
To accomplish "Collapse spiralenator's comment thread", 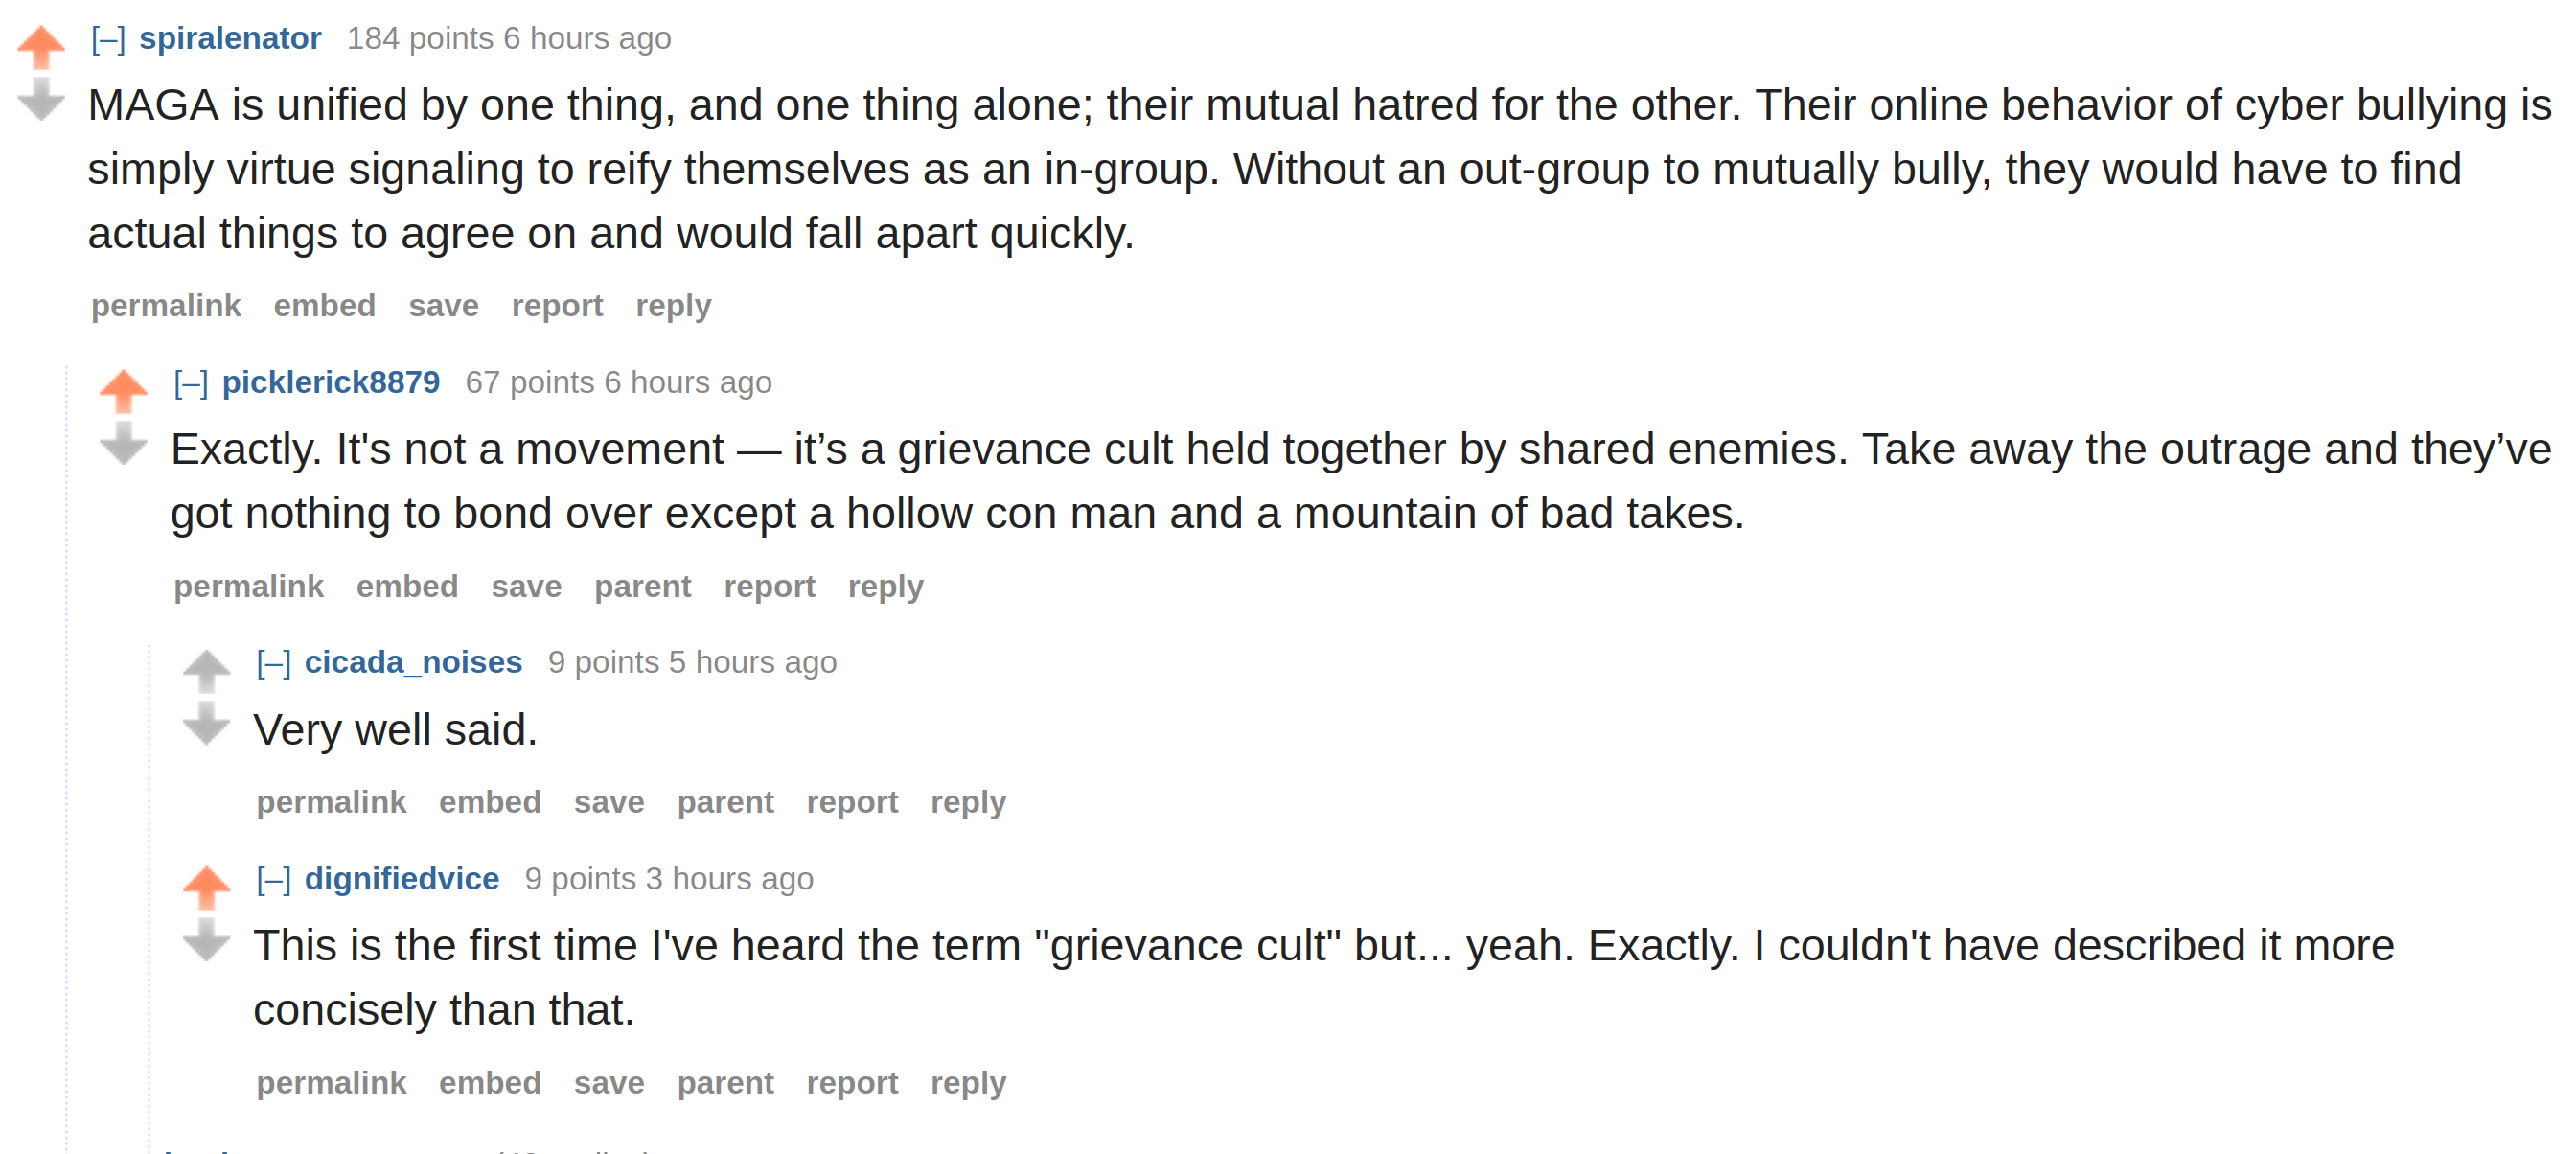I will [x=108, y=39].
